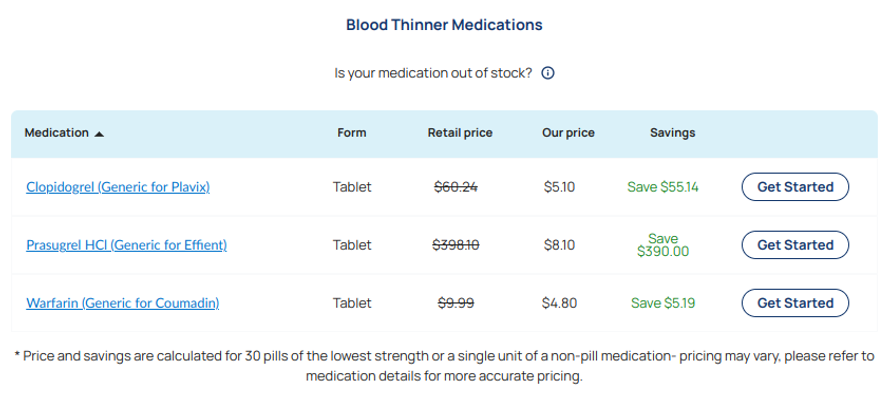Open Prasugrel HCl (Generic for Effient) link

click(x=127, y=245)
